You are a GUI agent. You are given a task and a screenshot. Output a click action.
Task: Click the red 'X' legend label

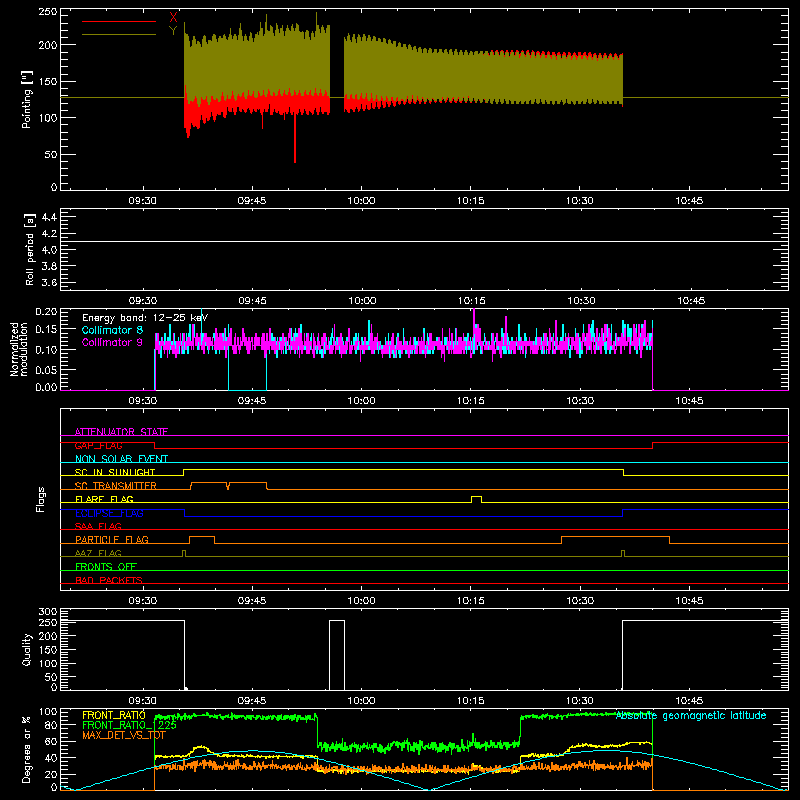[173, 17]
